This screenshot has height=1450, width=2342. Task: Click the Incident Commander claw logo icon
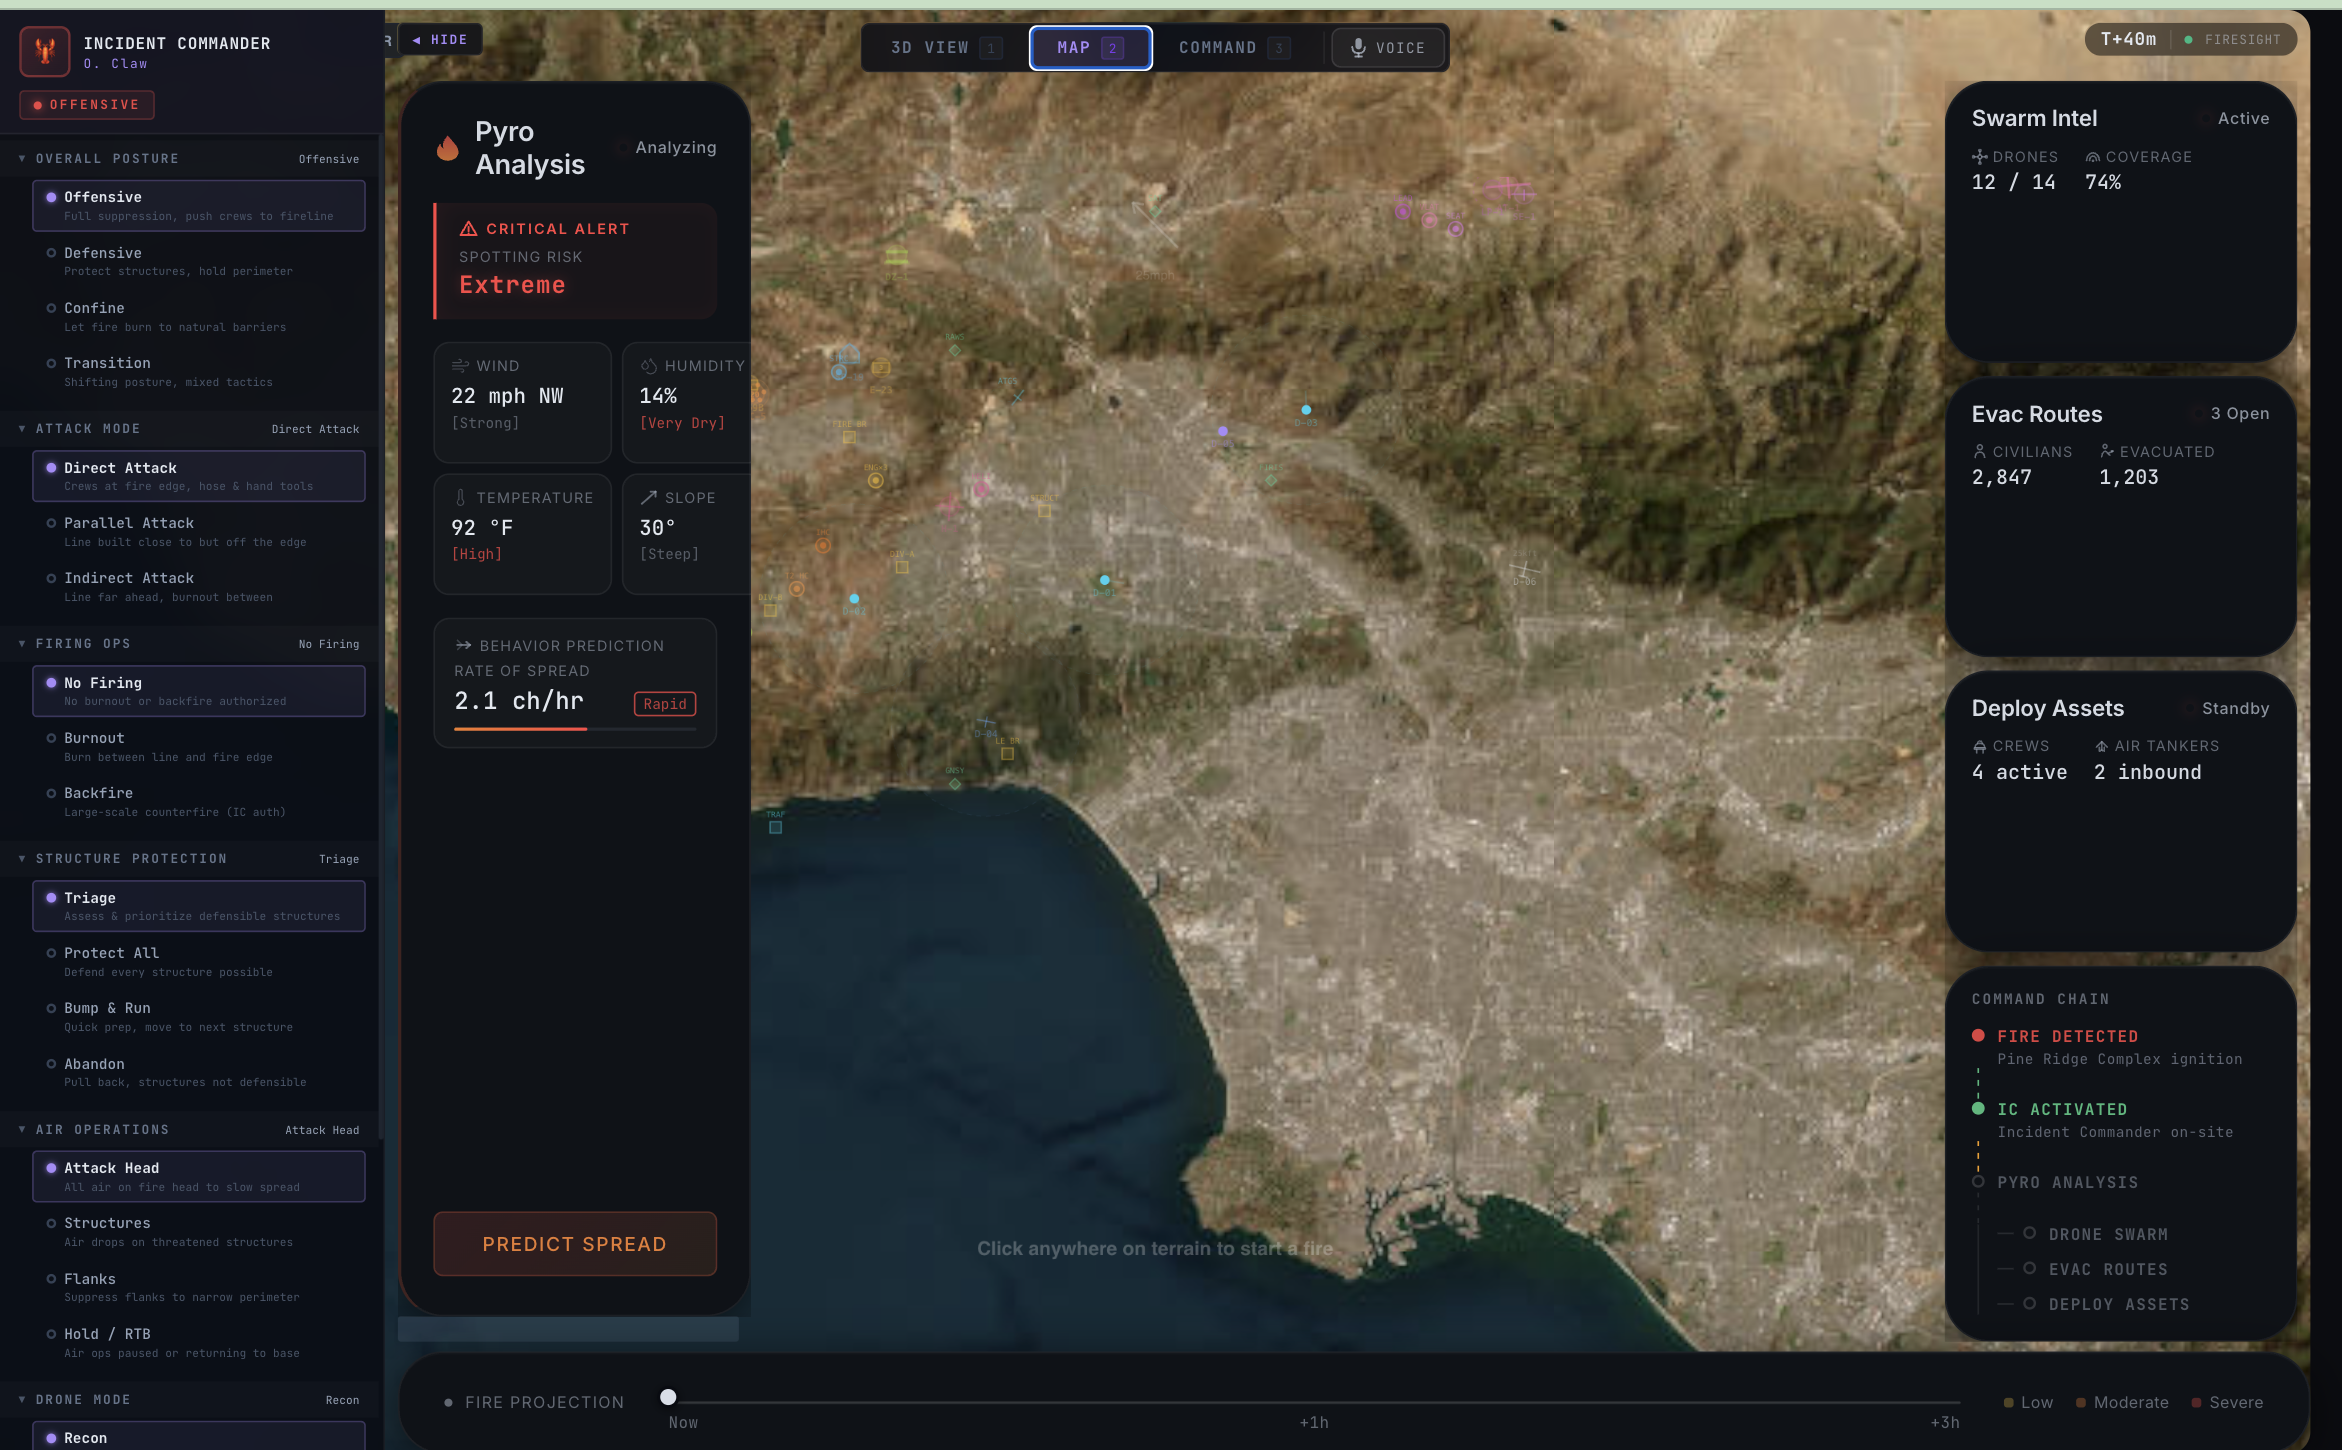[x=45, y=51]
